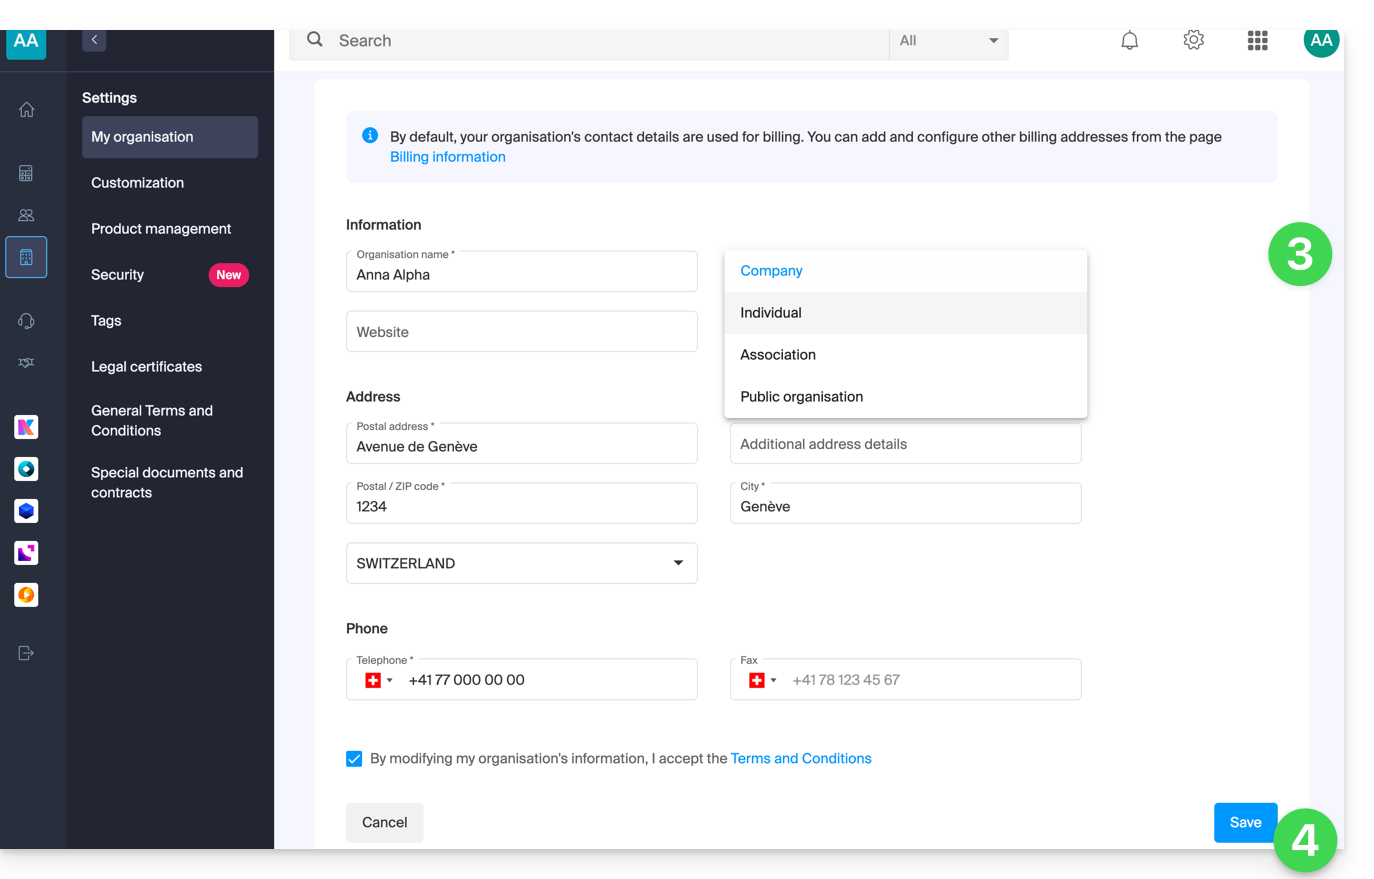Follow the Billing information link
1374x879 pixels.
tap(447, 157)
